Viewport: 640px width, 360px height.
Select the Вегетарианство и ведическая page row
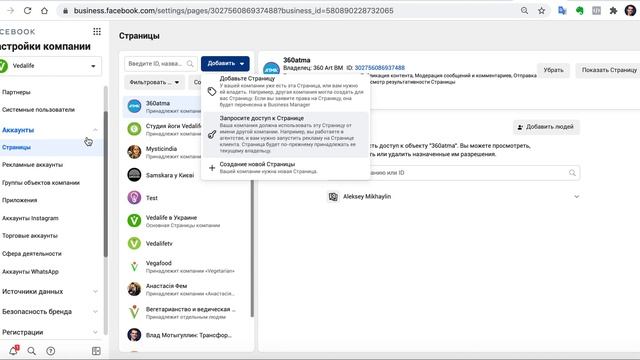tap(186, 312)
